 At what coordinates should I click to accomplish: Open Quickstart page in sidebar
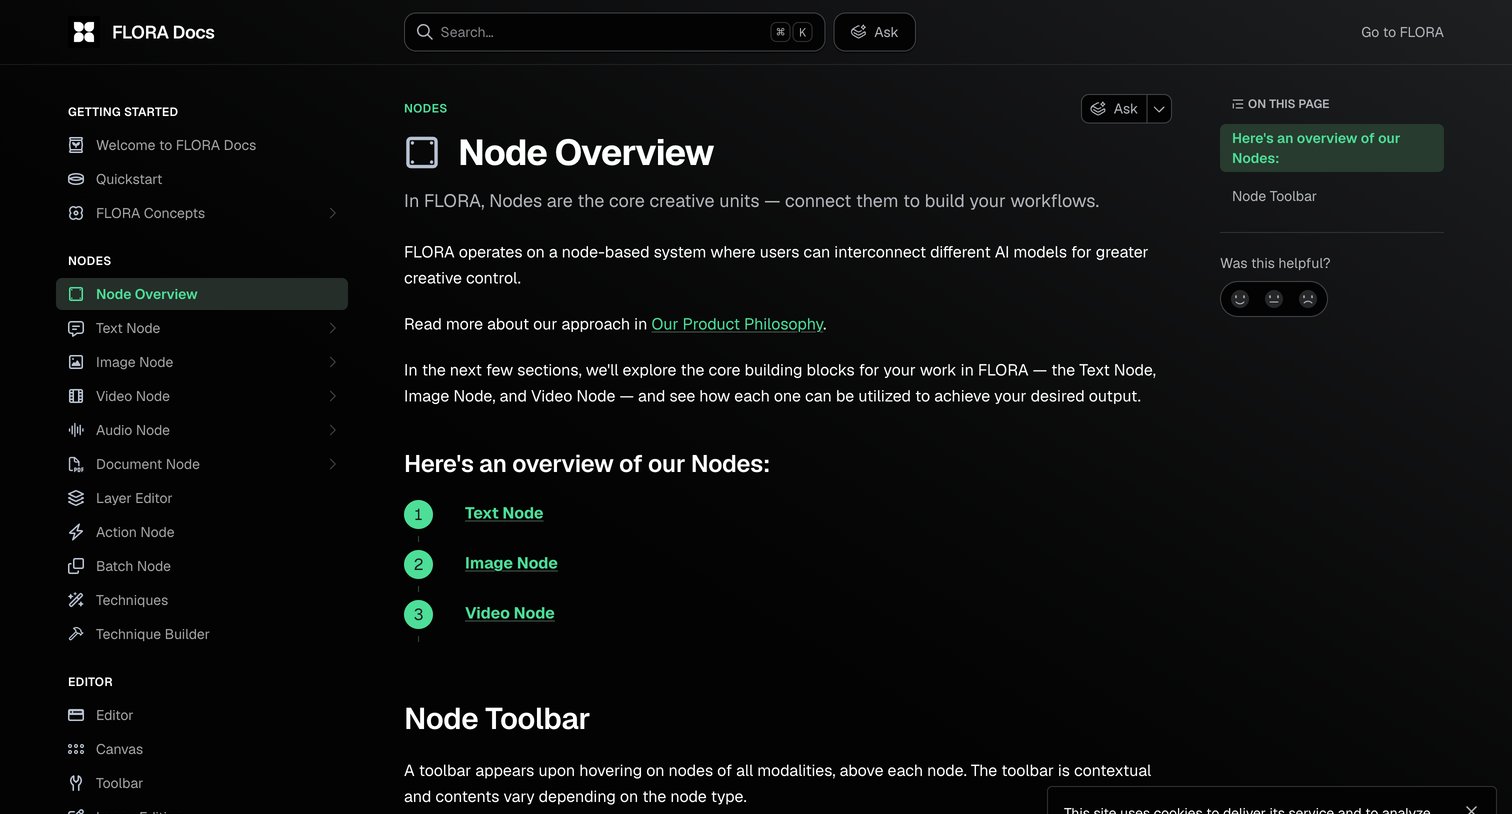(202, 179)
